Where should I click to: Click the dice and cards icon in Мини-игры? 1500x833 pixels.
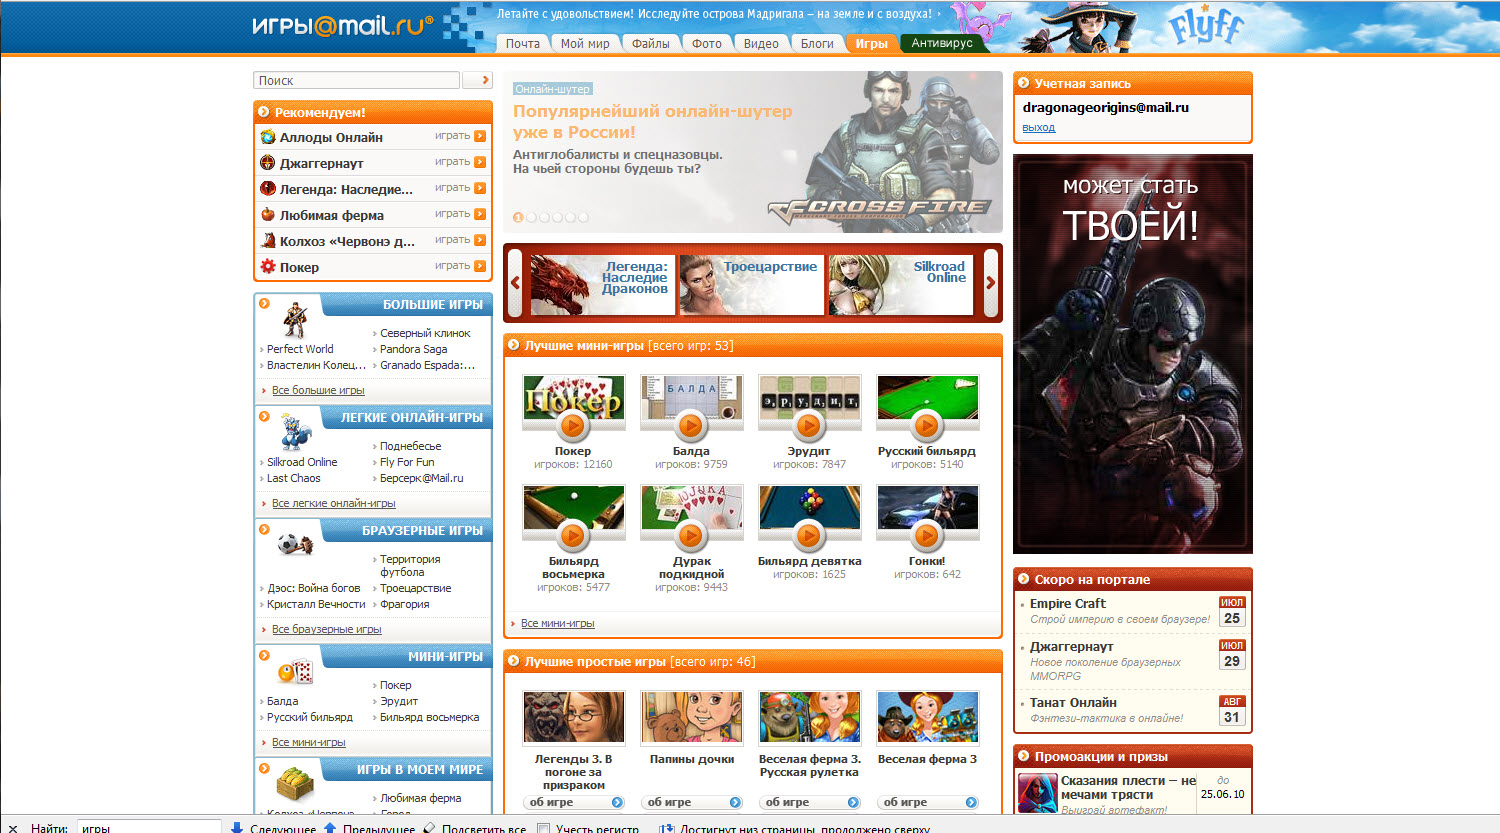[x=296, y=671]
